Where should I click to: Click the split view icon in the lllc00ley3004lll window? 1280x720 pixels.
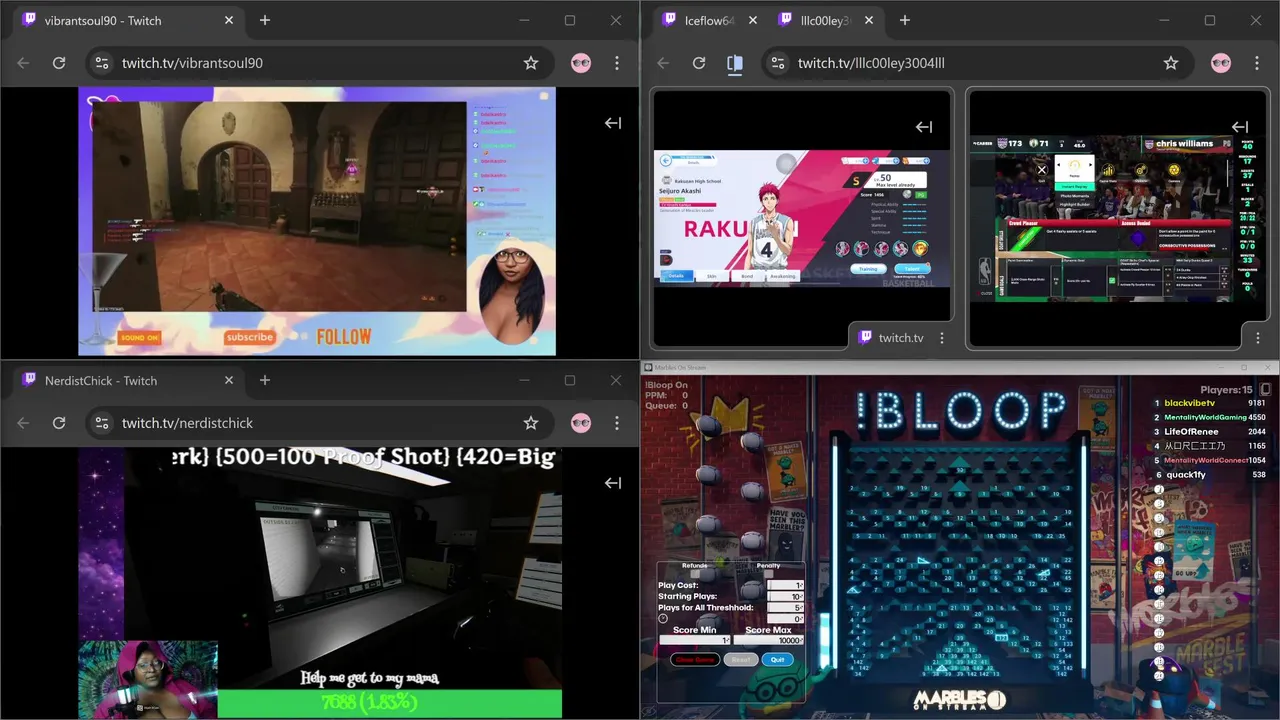(735, 63)
